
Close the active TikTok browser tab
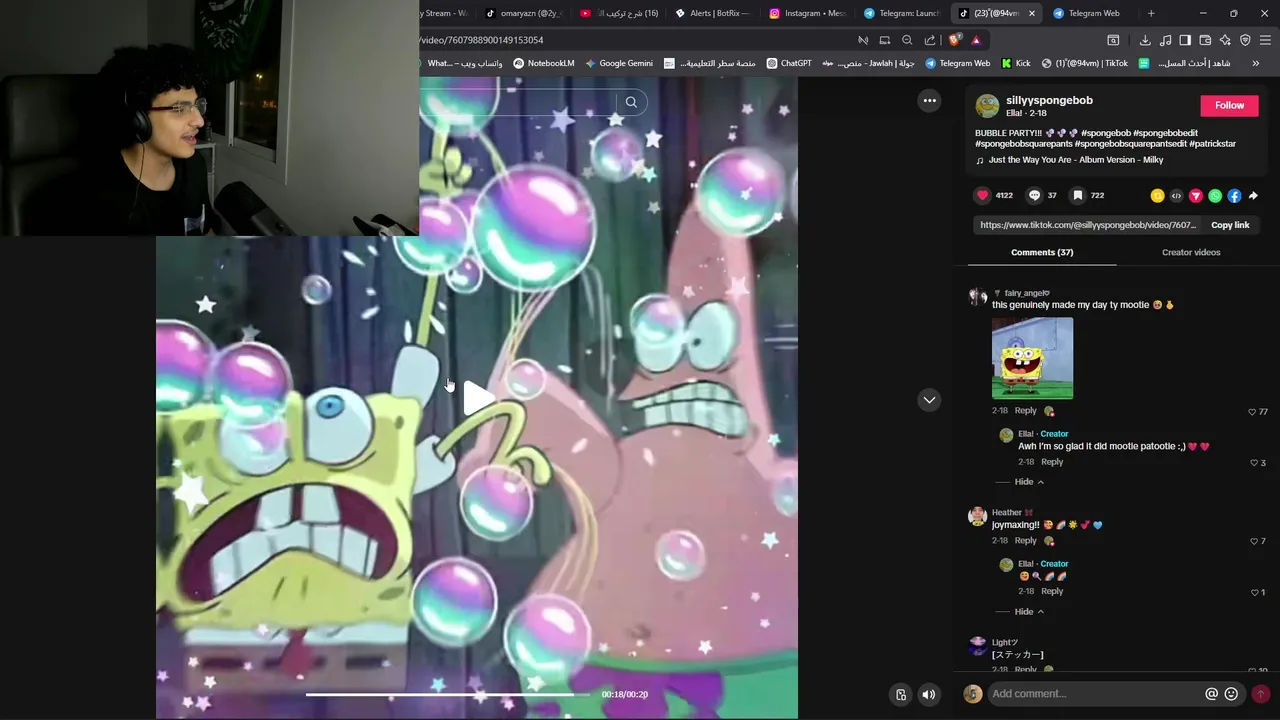click(x=1031, y=13)
